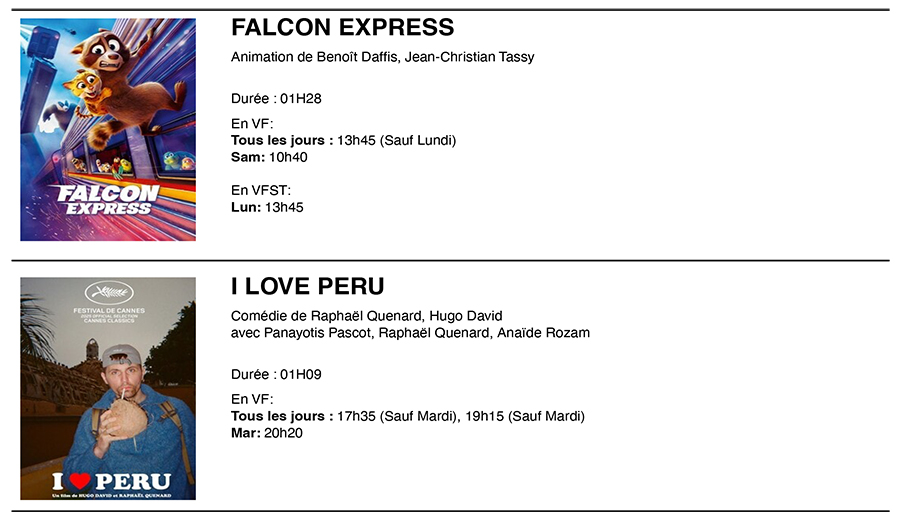Click the red heart on Peru poster
900x512 pixels.
[x=80, y=481]
